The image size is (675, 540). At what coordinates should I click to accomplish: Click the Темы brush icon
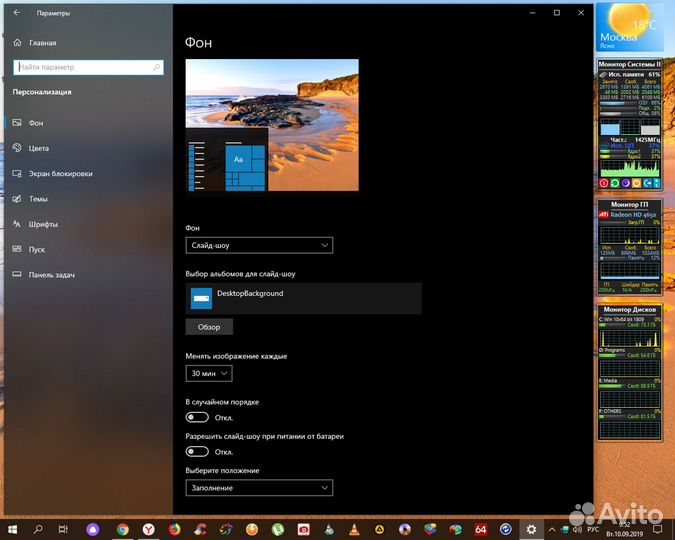[x=17, y=199]
